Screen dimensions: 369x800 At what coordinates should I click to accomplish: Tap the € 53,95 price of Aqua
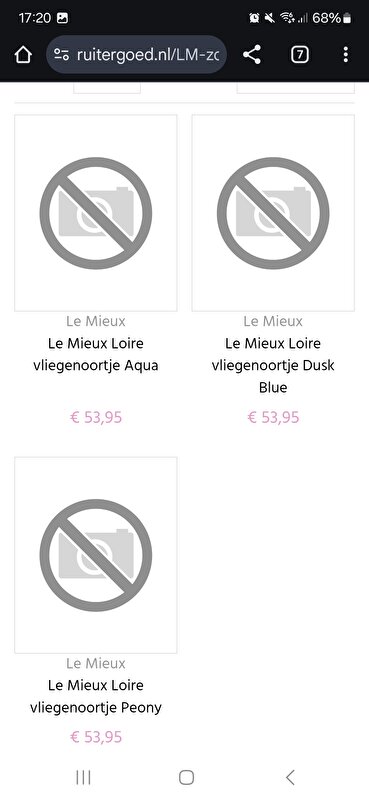96,417
